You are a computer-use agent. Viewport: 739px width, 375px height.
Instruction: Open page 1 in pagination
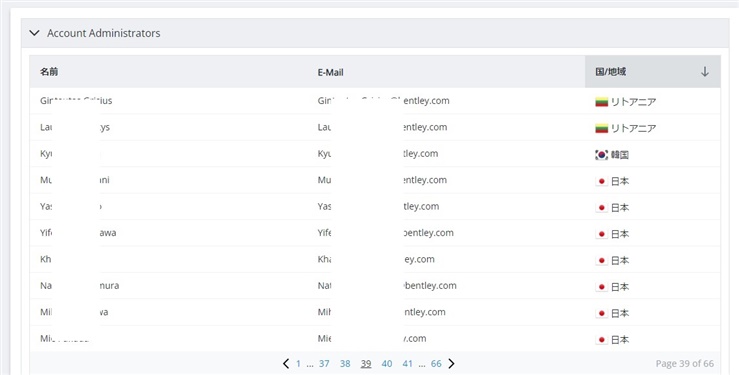click(298, 364)
